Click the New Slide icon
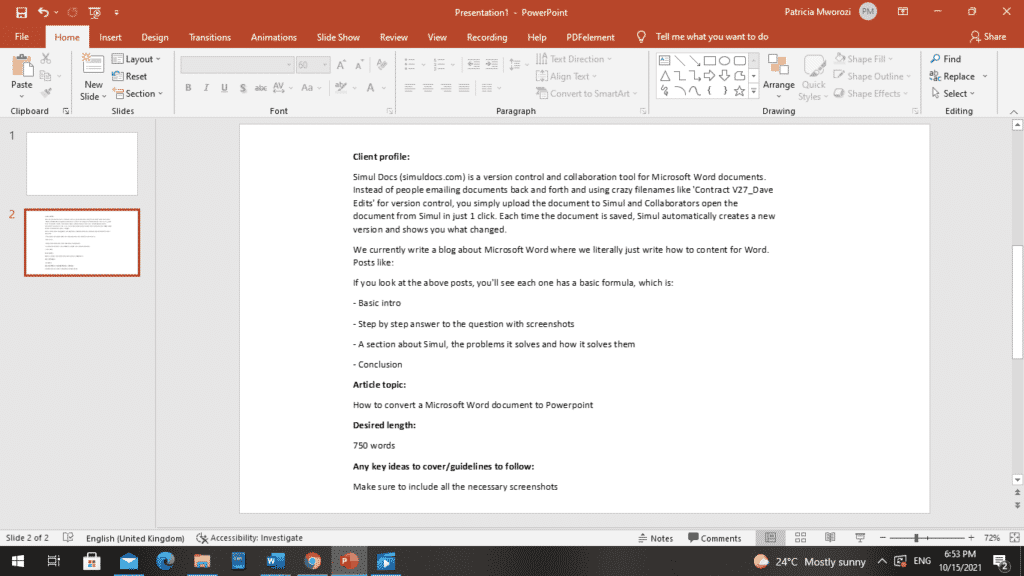The image size is (1024, 576). [x=93, y=65]
